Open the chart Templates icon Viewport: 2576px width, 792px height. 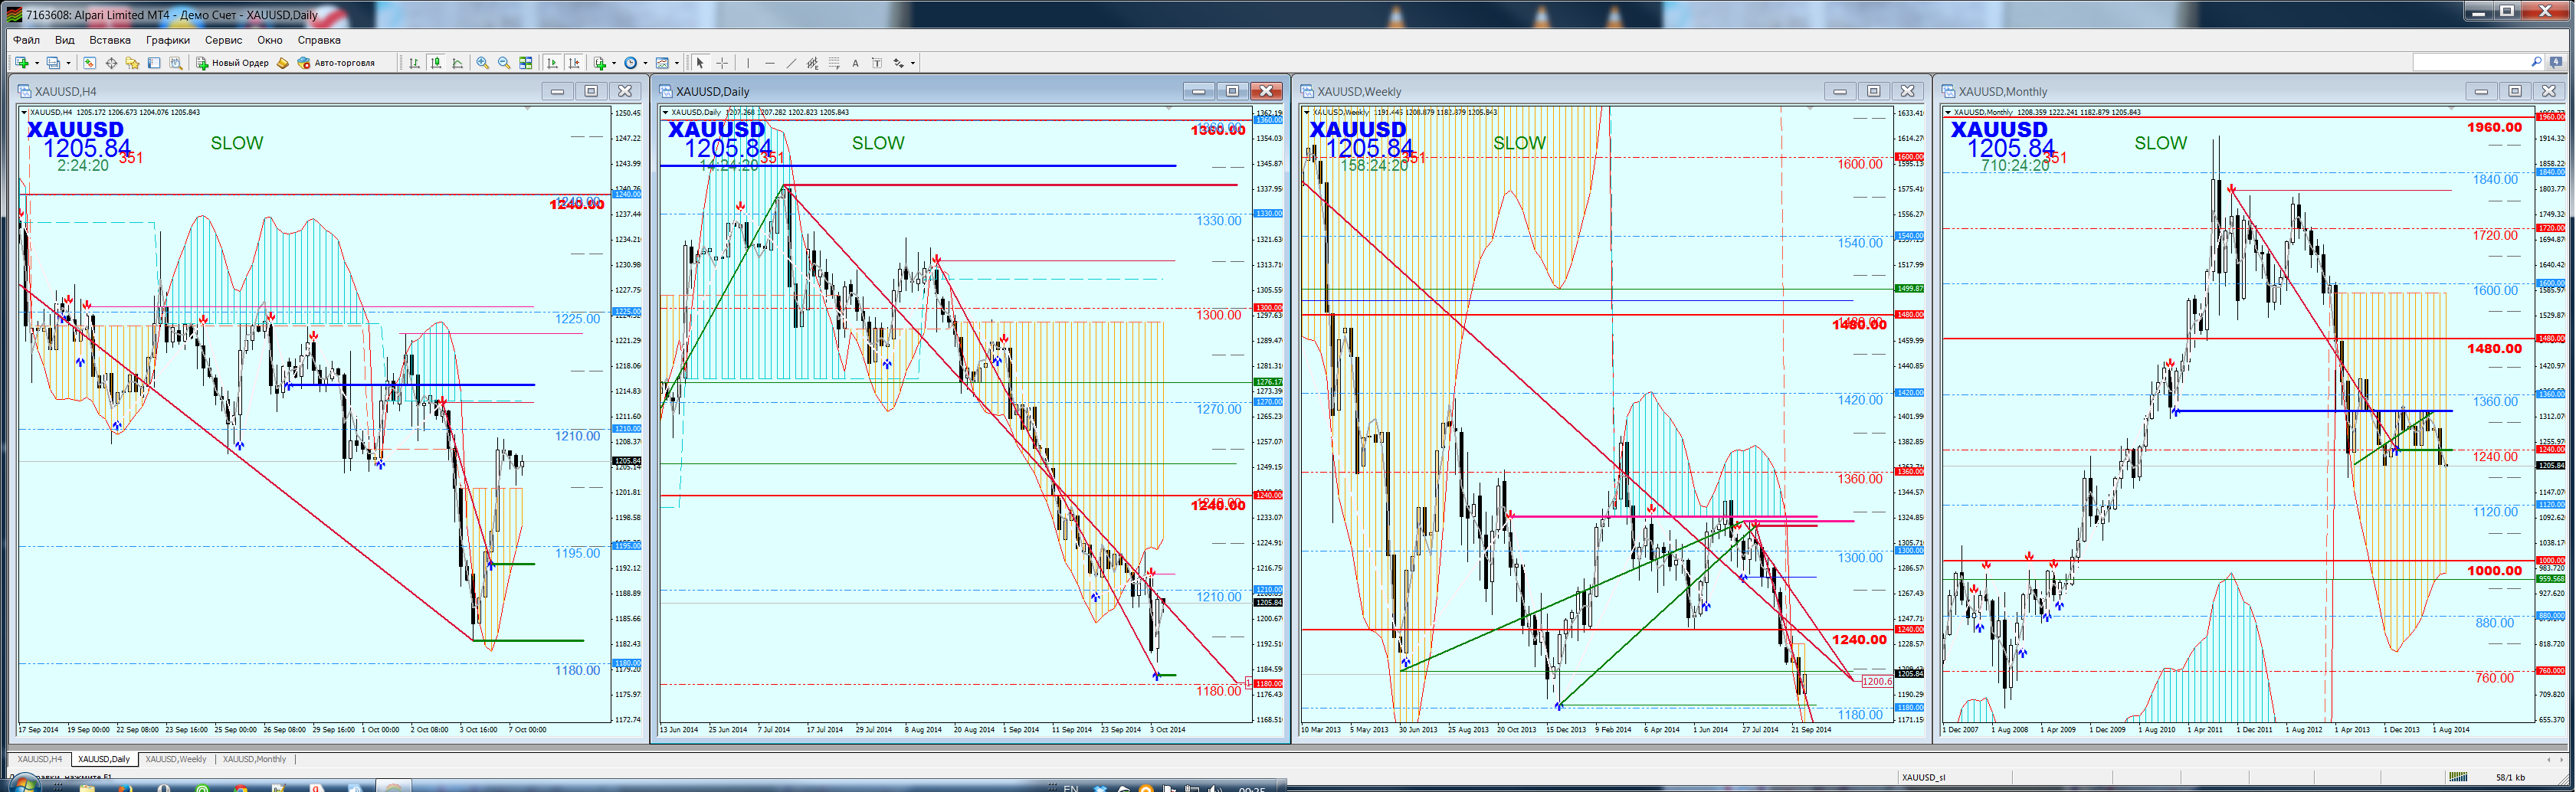[662, 63]
